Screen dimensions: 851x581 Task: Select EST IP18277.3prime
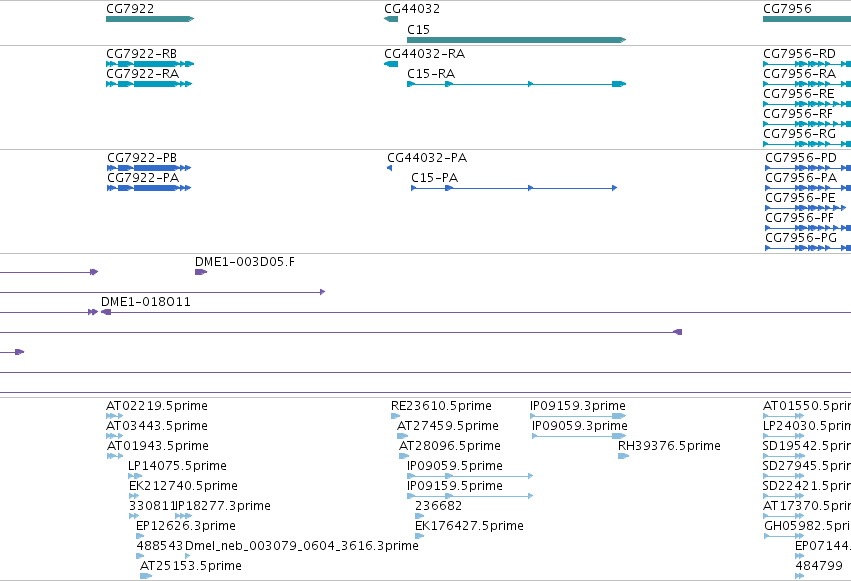click(224, 506)
